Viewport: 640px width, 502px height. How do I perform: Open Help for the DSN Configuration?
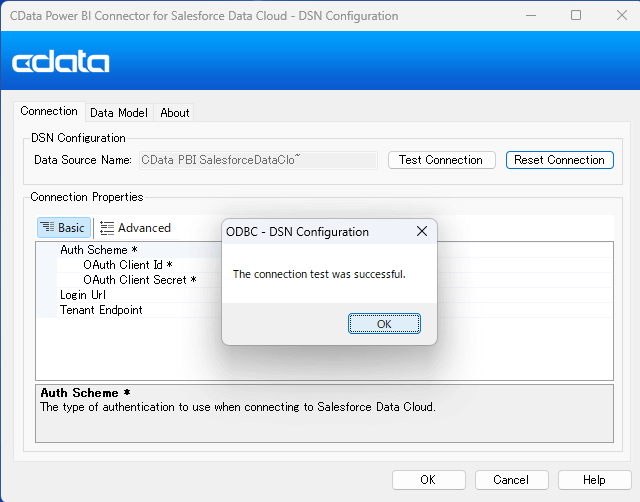coord(594,480)
